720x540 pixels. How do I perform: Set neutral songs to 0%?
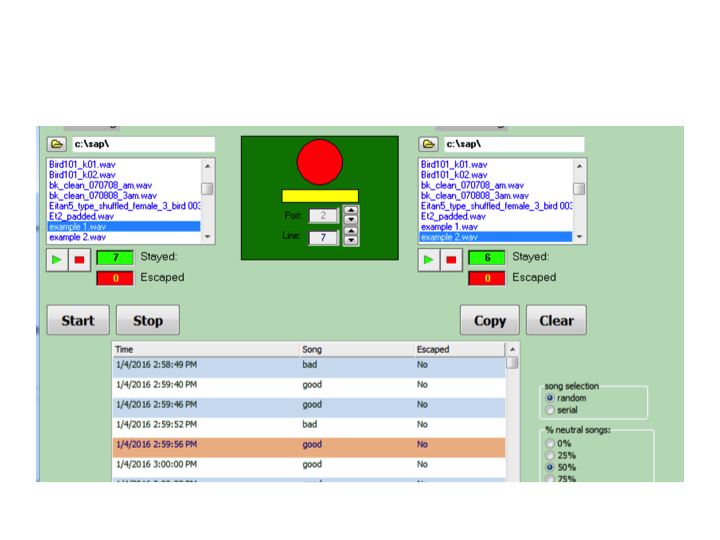tap(550, 443)
